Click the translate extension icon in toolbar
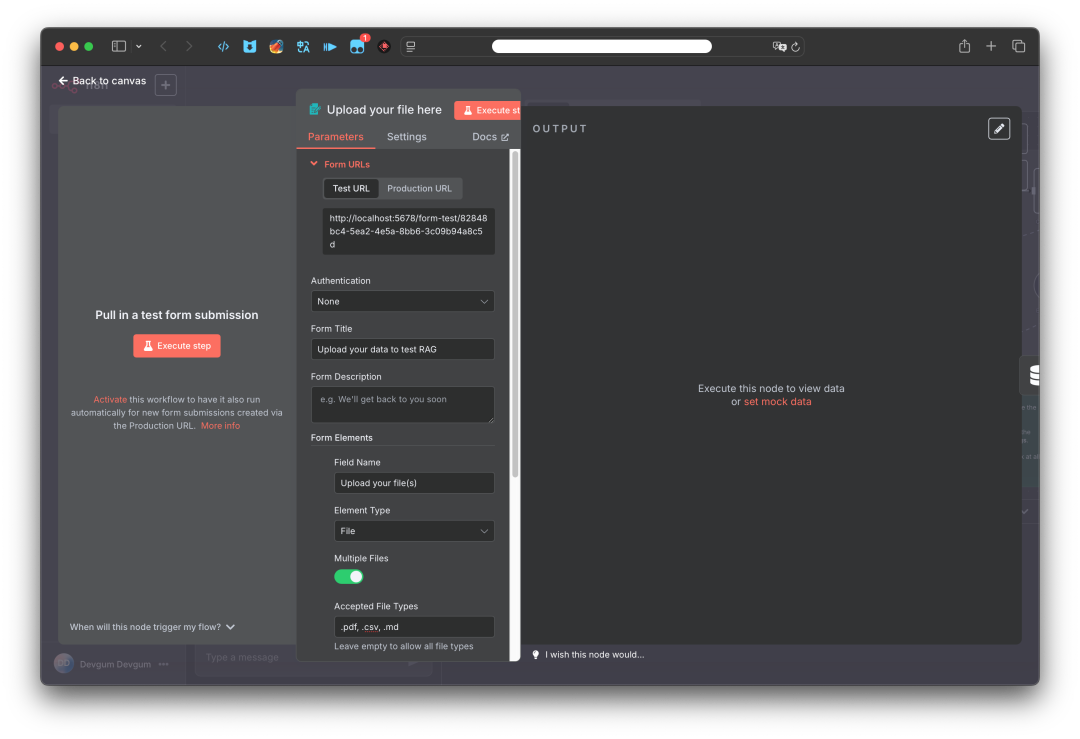Screen dimensions: 1080x739 pos(303,46)
